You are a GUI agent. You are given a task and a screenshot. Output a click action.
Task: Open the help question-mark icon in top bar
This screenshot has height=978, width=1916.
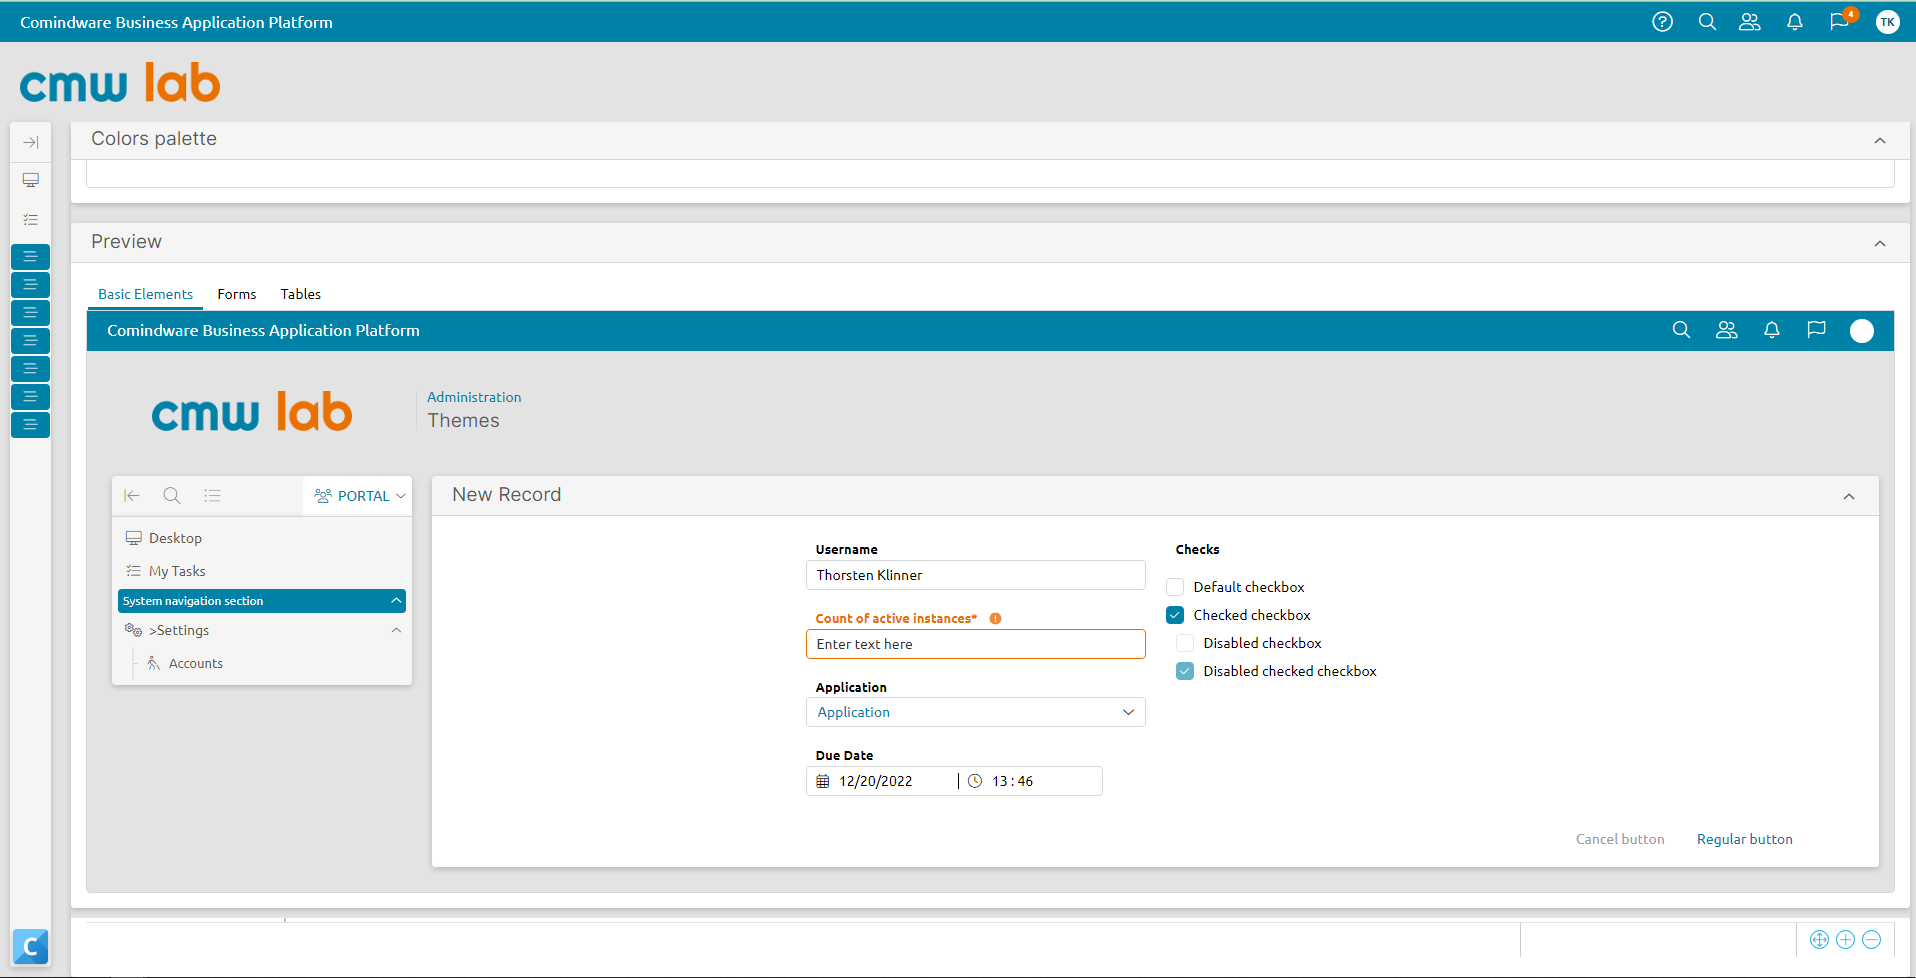pyautogui.click(x=1662, y=22)
